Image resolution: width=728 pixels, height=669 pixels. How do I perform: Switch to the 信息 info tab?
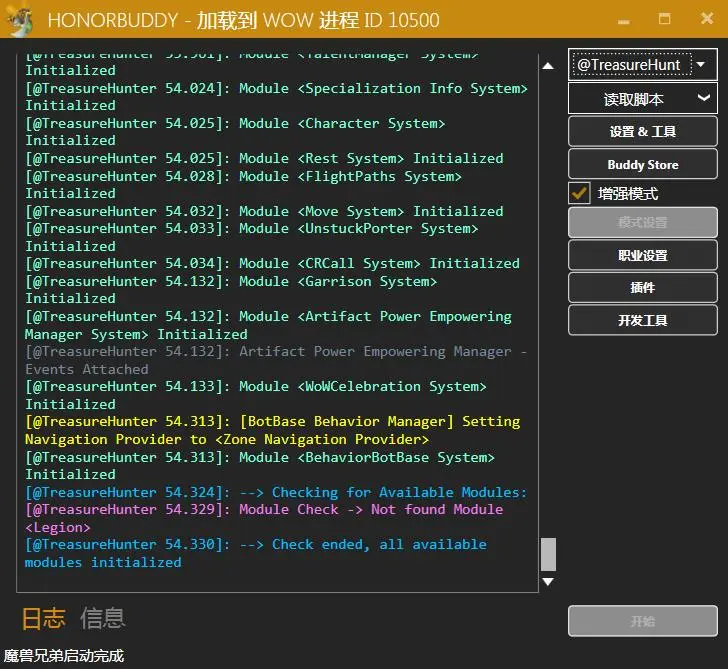pyautogui.click(x=103, y=618)
